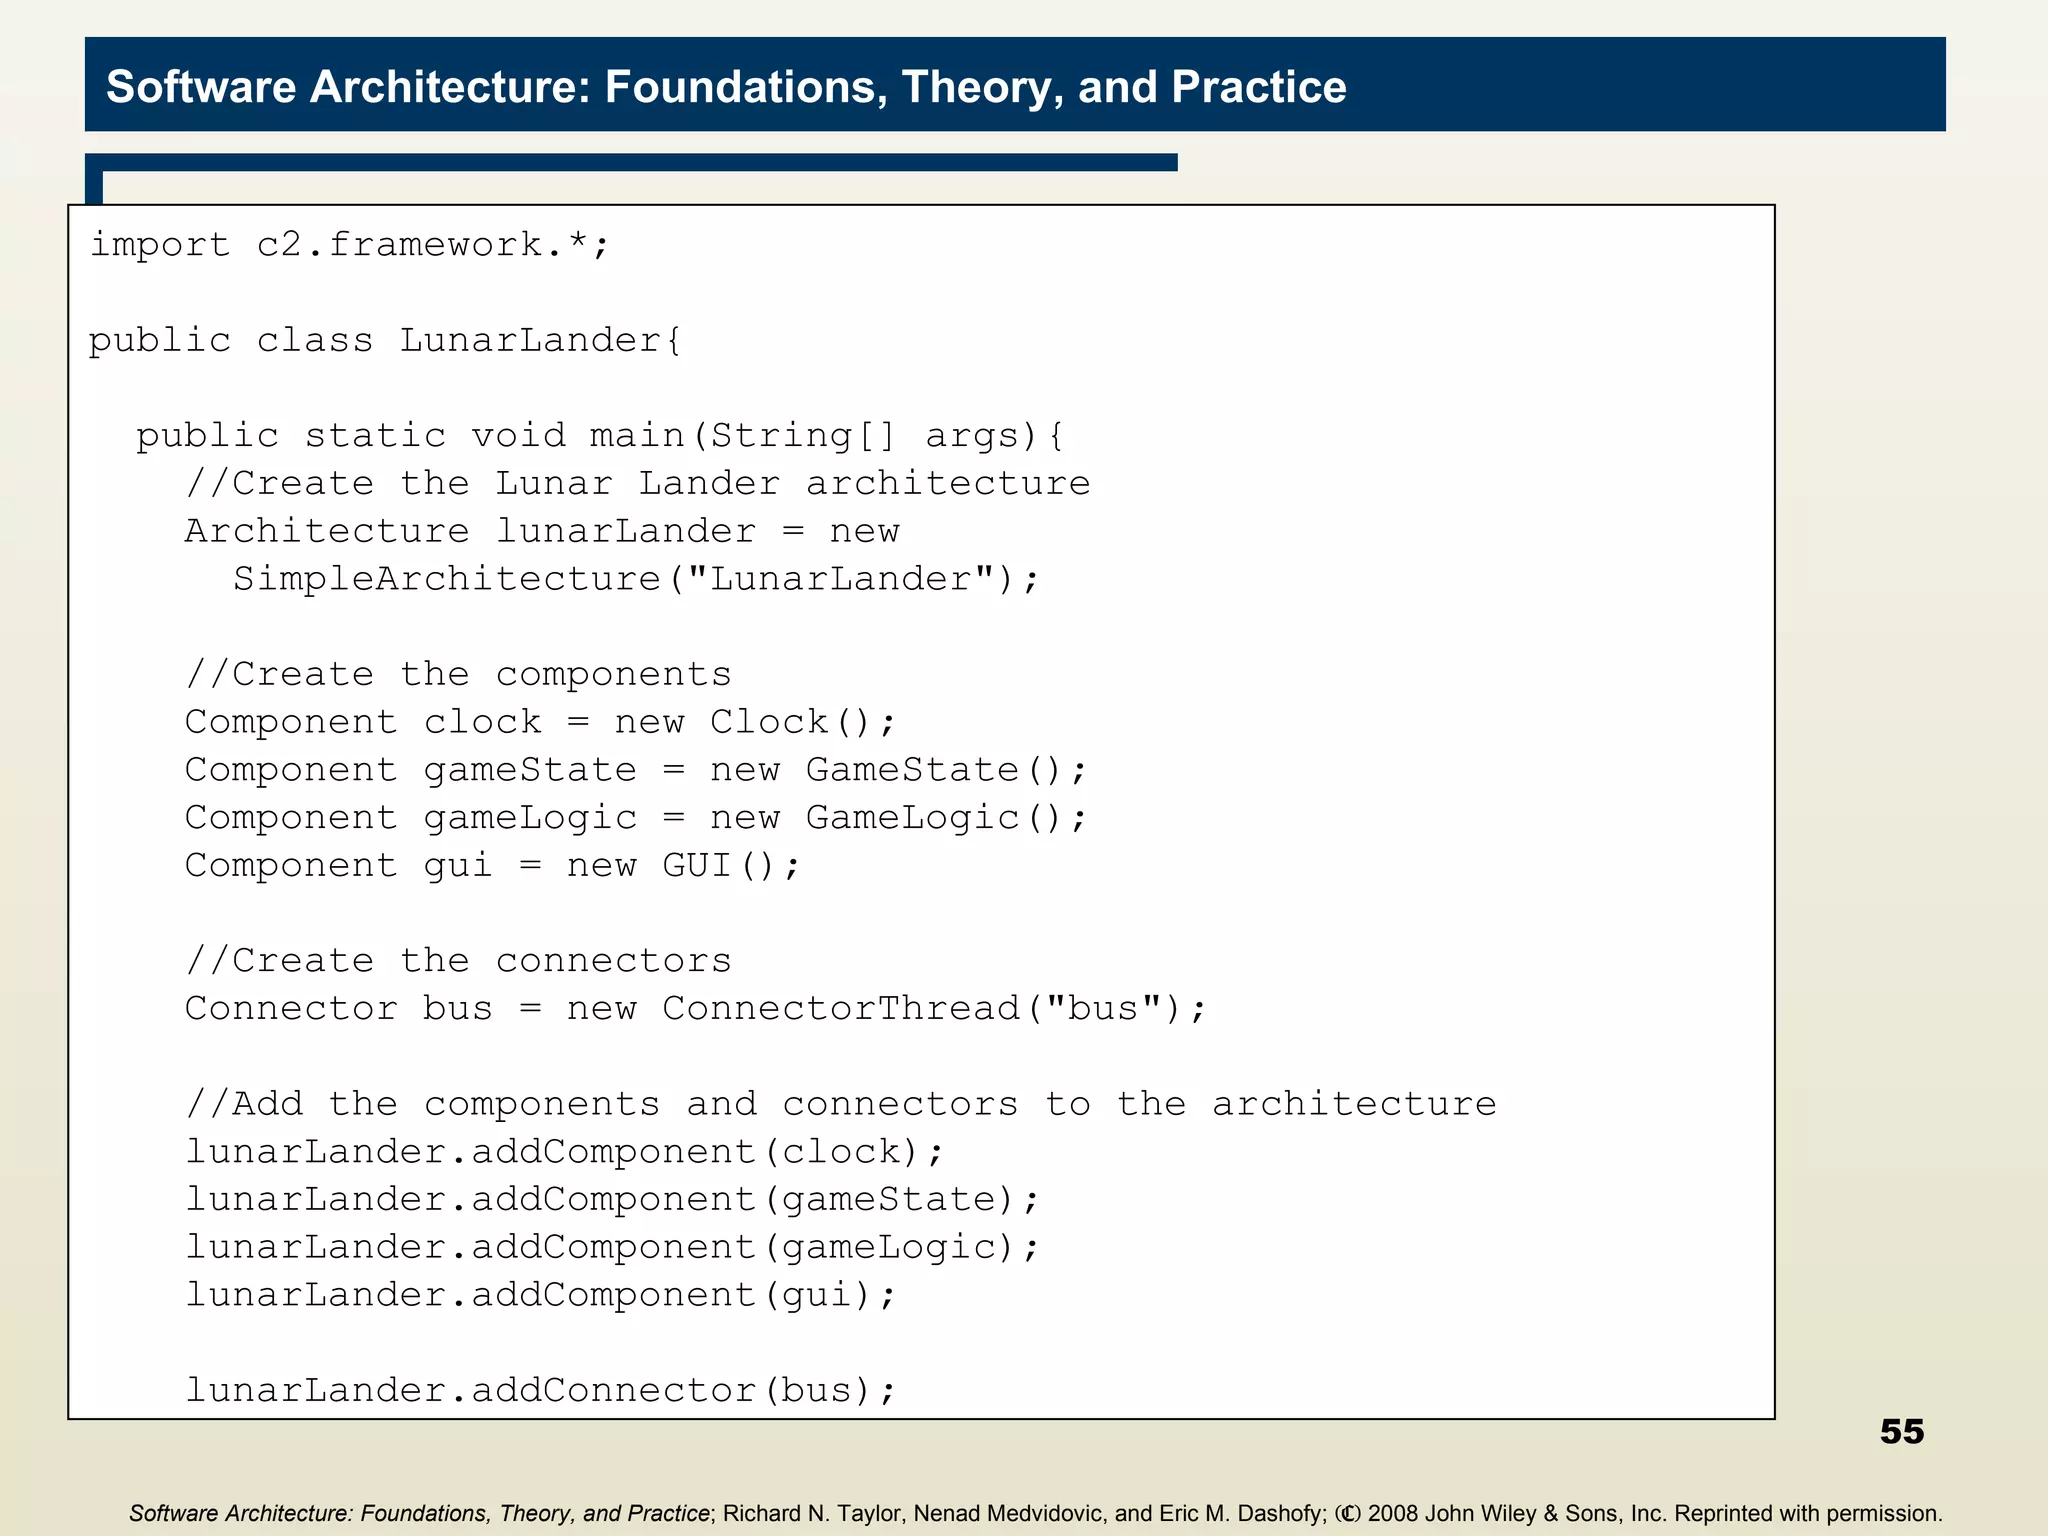Click the footer copyright citation text
Screen dimensions: 2048x1536
(x=1036, y=1513)
